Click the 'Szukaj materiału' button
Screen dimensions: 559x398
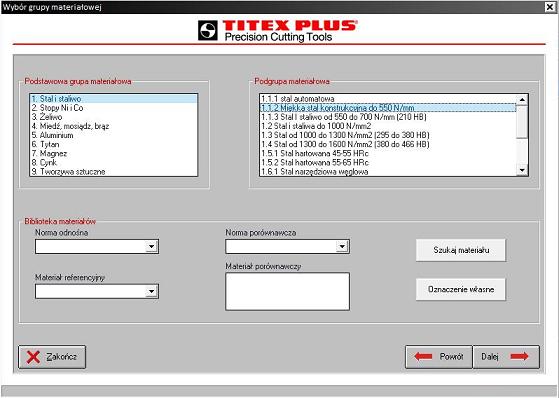[x=461, y=250]
